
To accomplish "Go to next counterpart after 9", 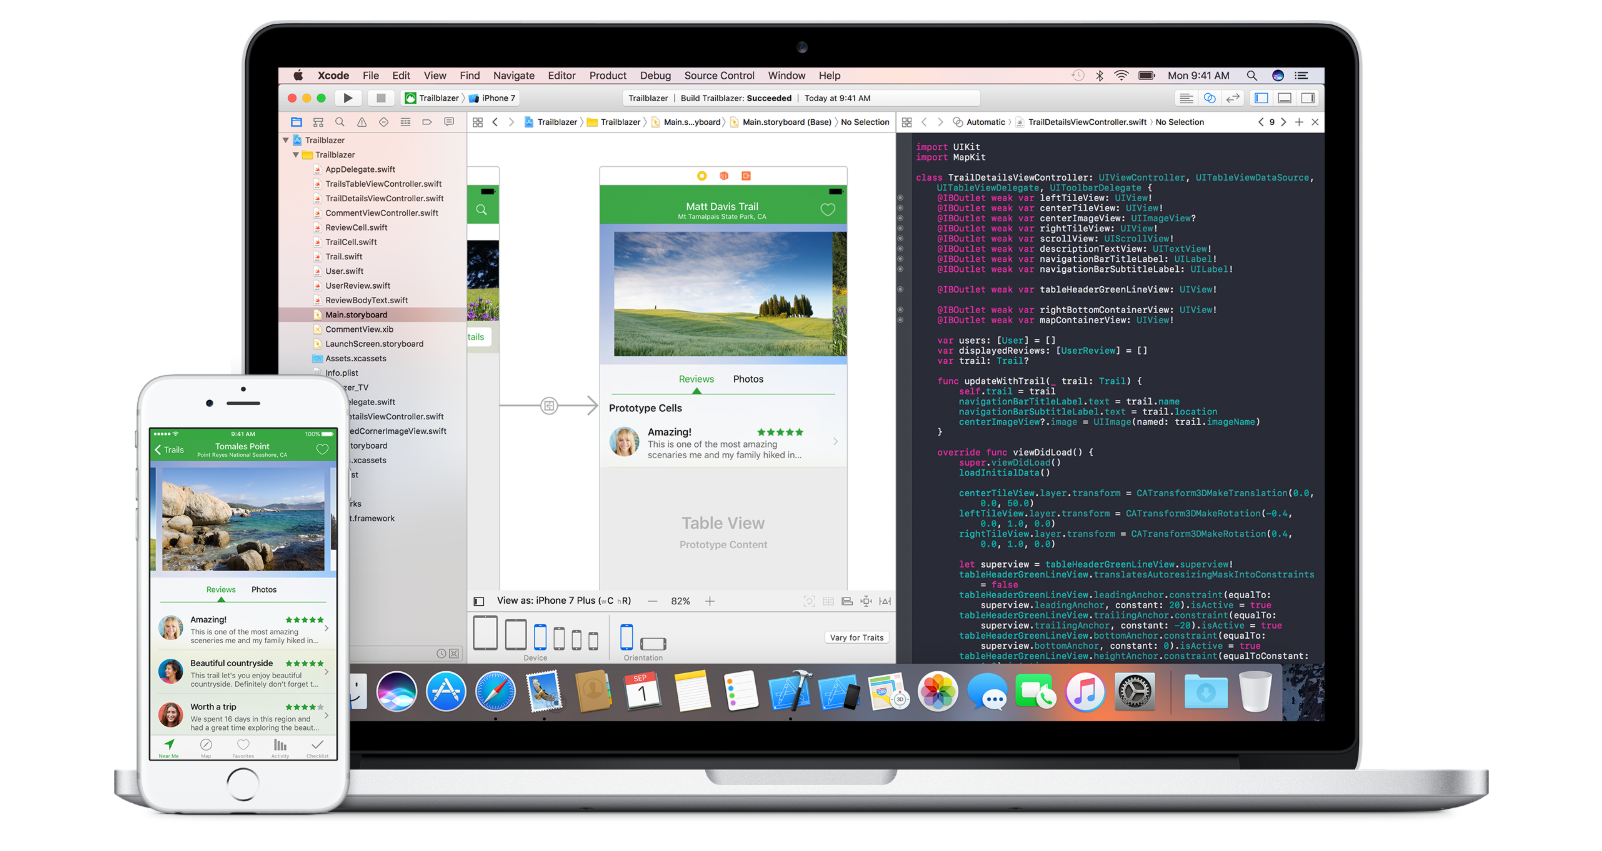I will [1283, 122].
